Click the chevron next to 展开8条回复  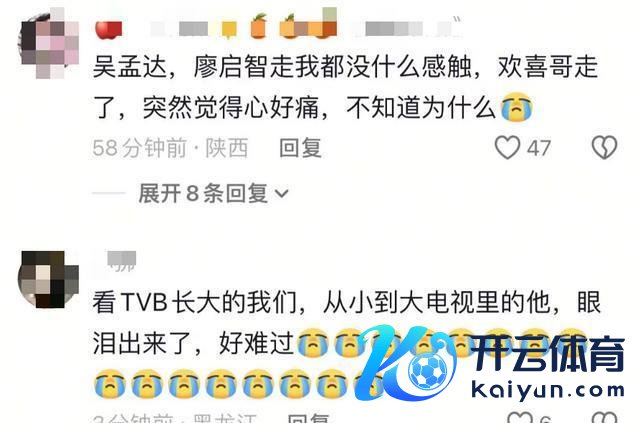[x=282, y=194]
